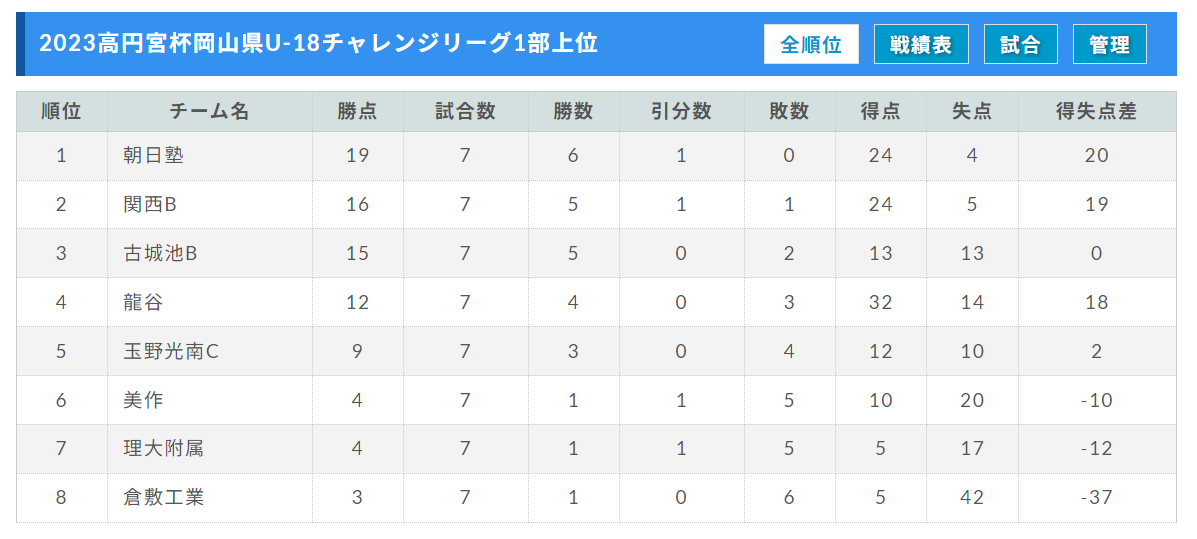Screen dimensions: 1197x539
Task: Click the チーム名 column header
Action: (210, 111)
